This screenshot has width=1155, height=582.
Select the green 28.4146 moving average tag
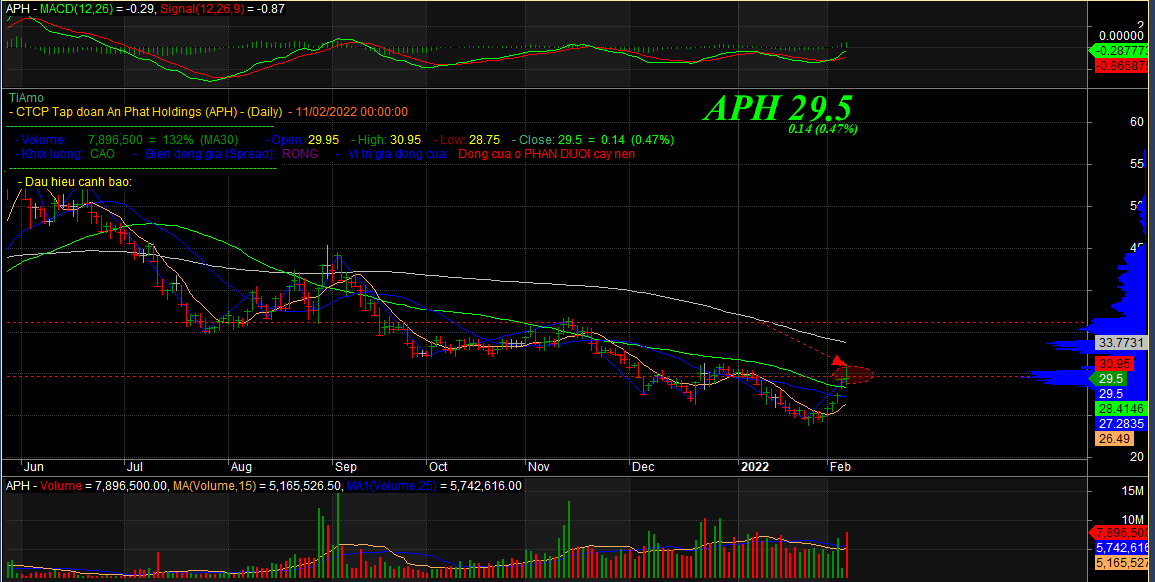tap(1123, 409)
